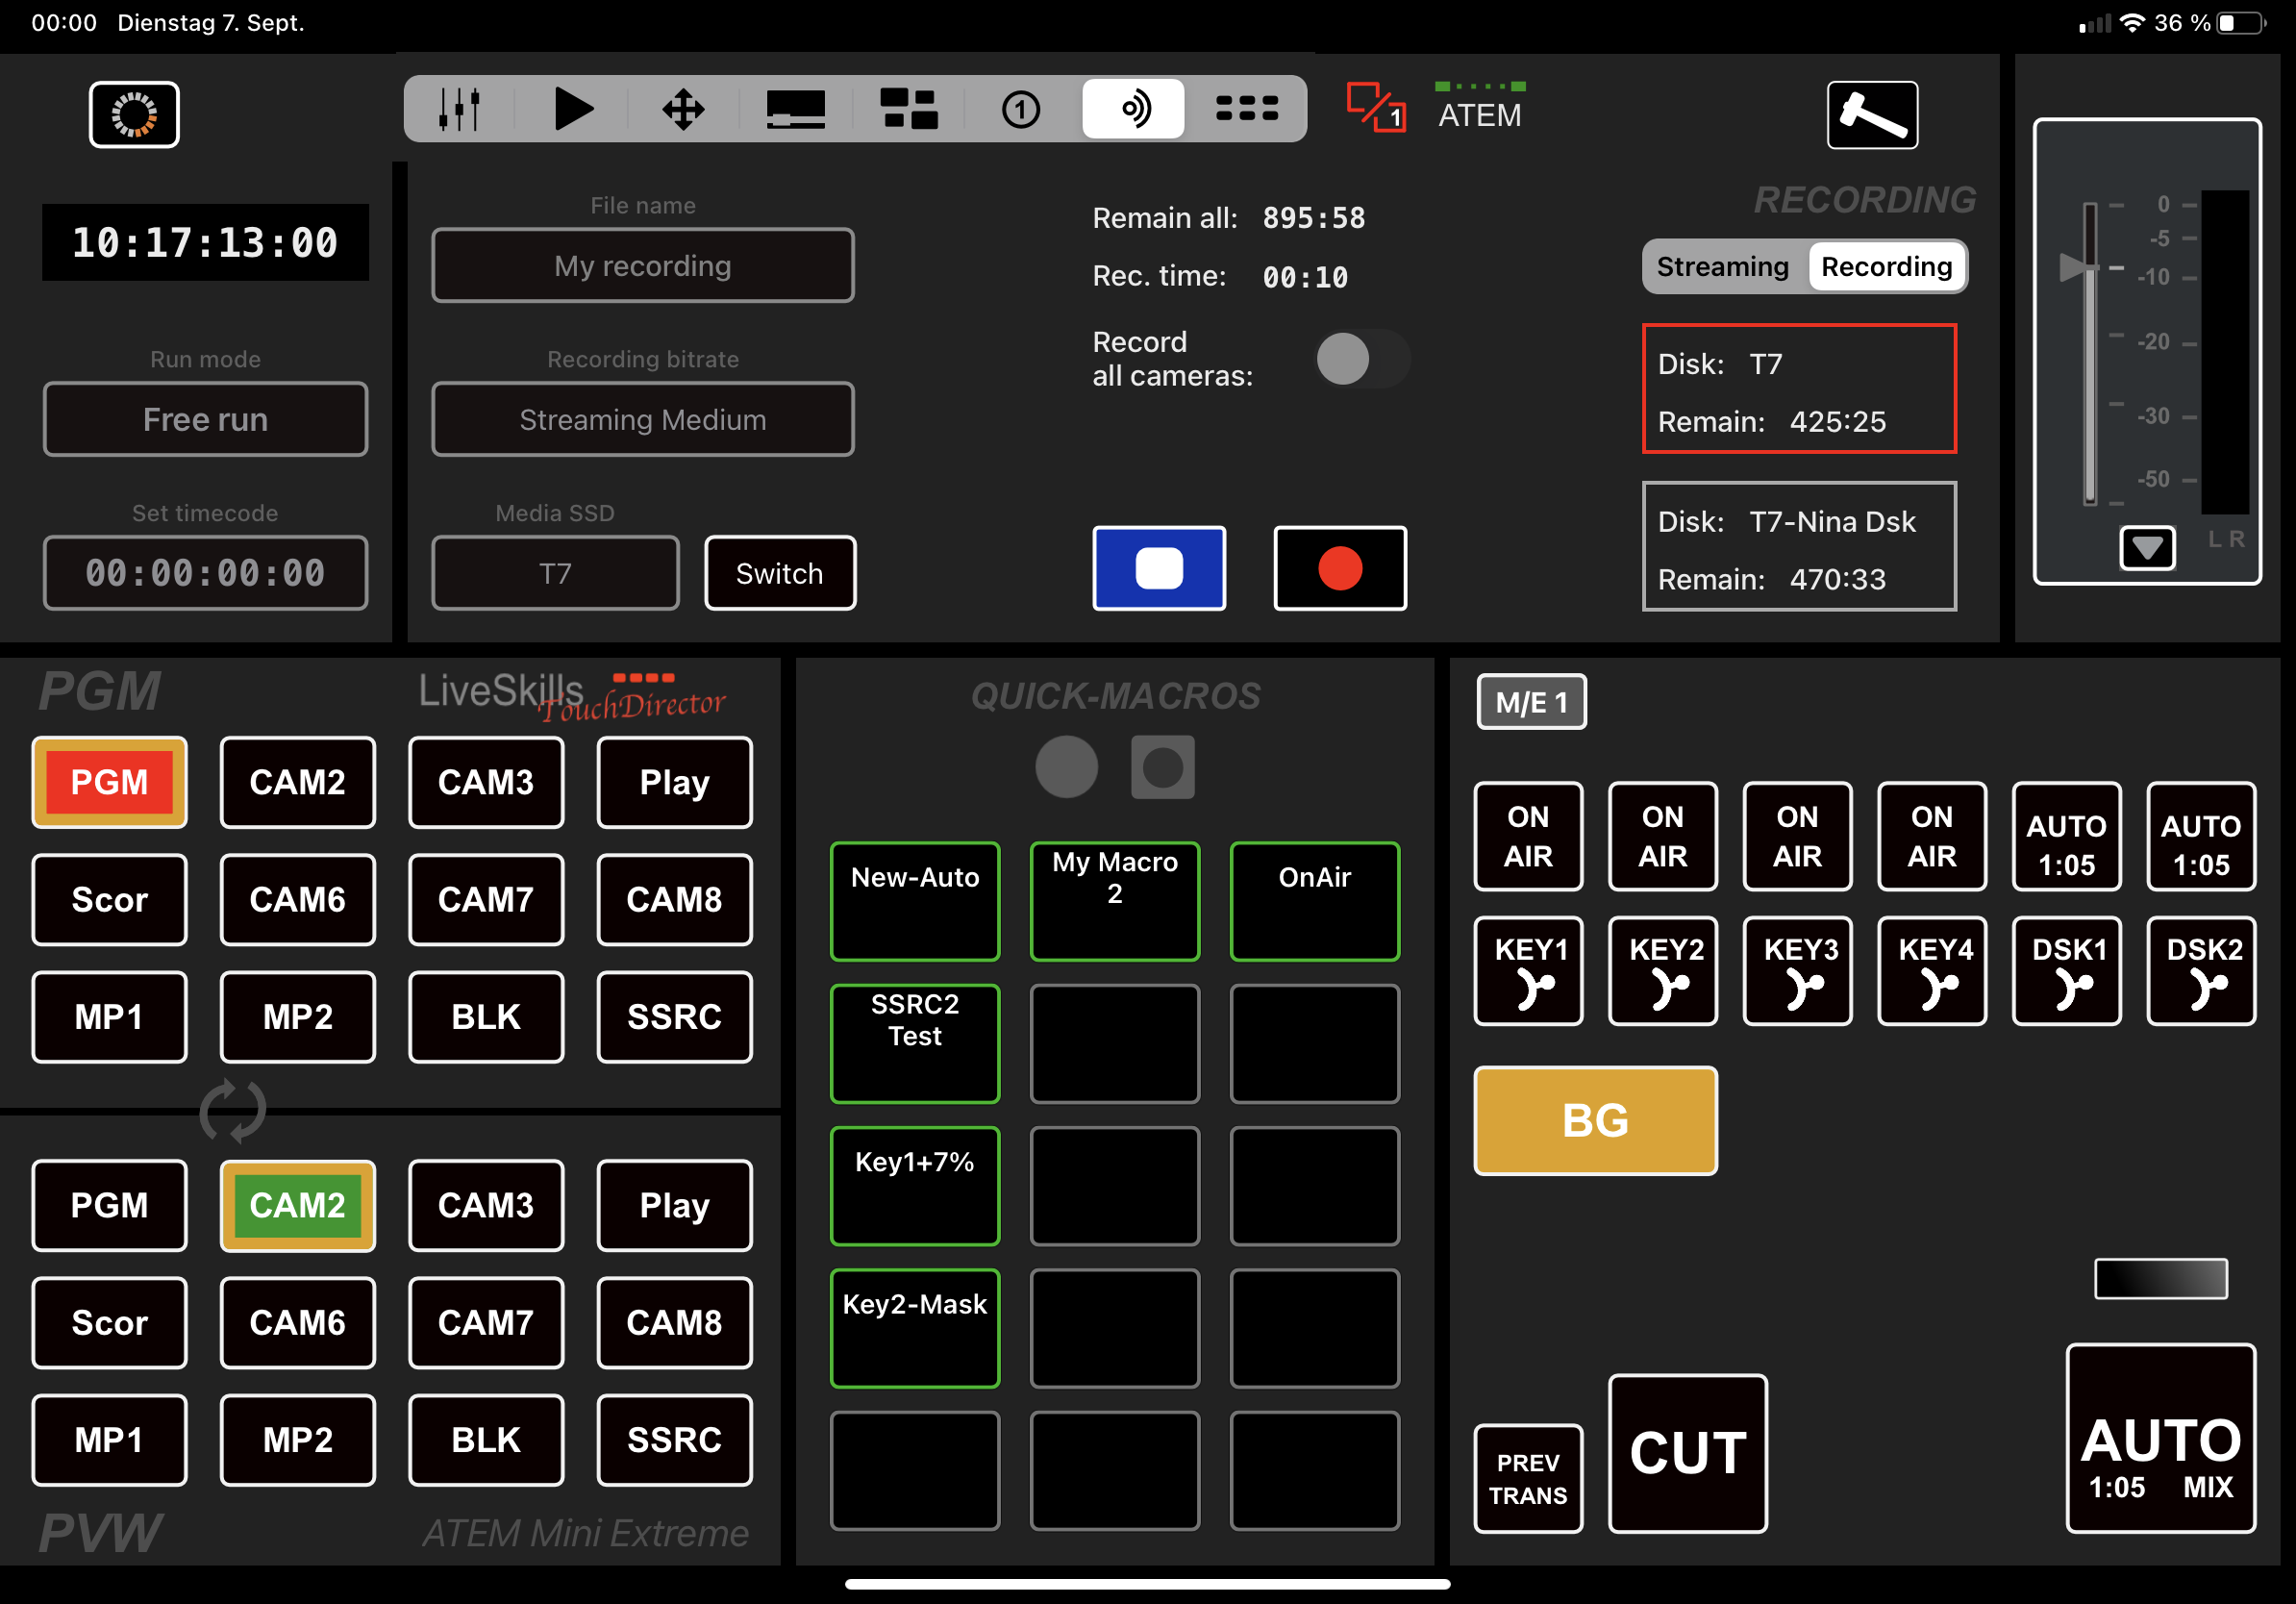Tap the round quick-macro record button
This screenshot has width=2296, height=1604.
tap(1066, 767)
